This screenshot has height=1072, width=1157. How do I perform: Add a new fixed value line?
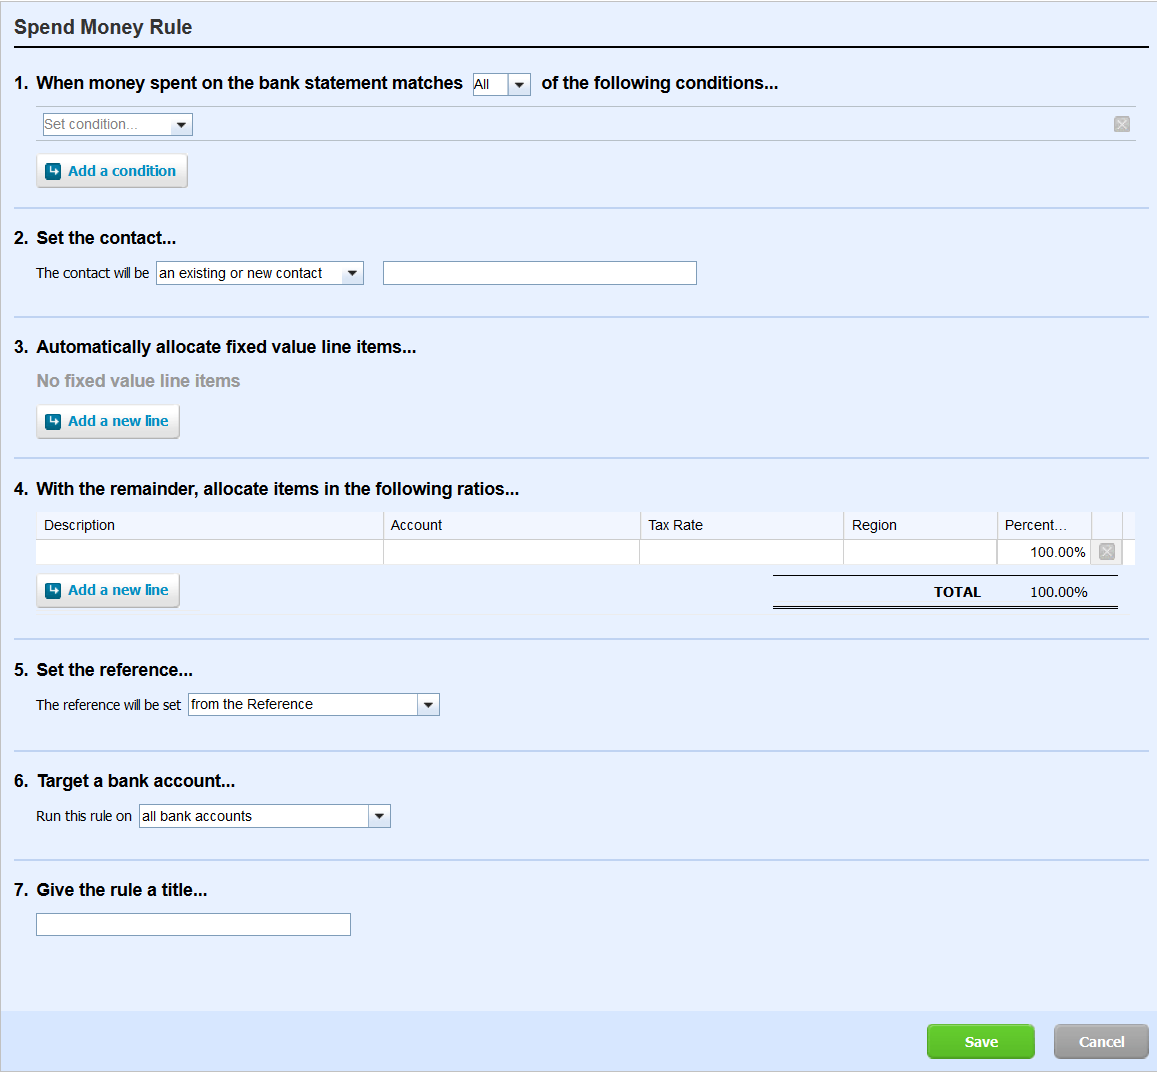(108, 421)
